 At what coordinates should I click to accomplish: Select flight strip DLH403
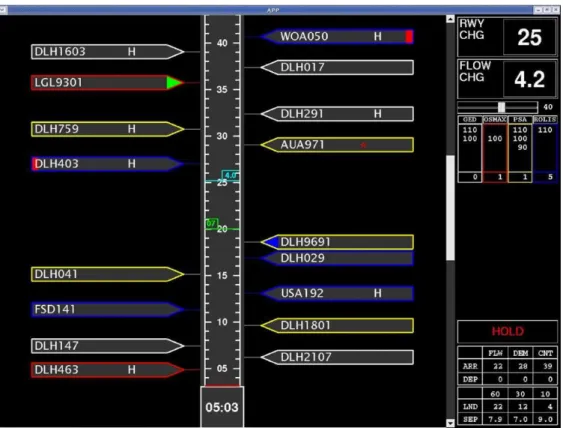pyautogui.click(x=108, y=164)
